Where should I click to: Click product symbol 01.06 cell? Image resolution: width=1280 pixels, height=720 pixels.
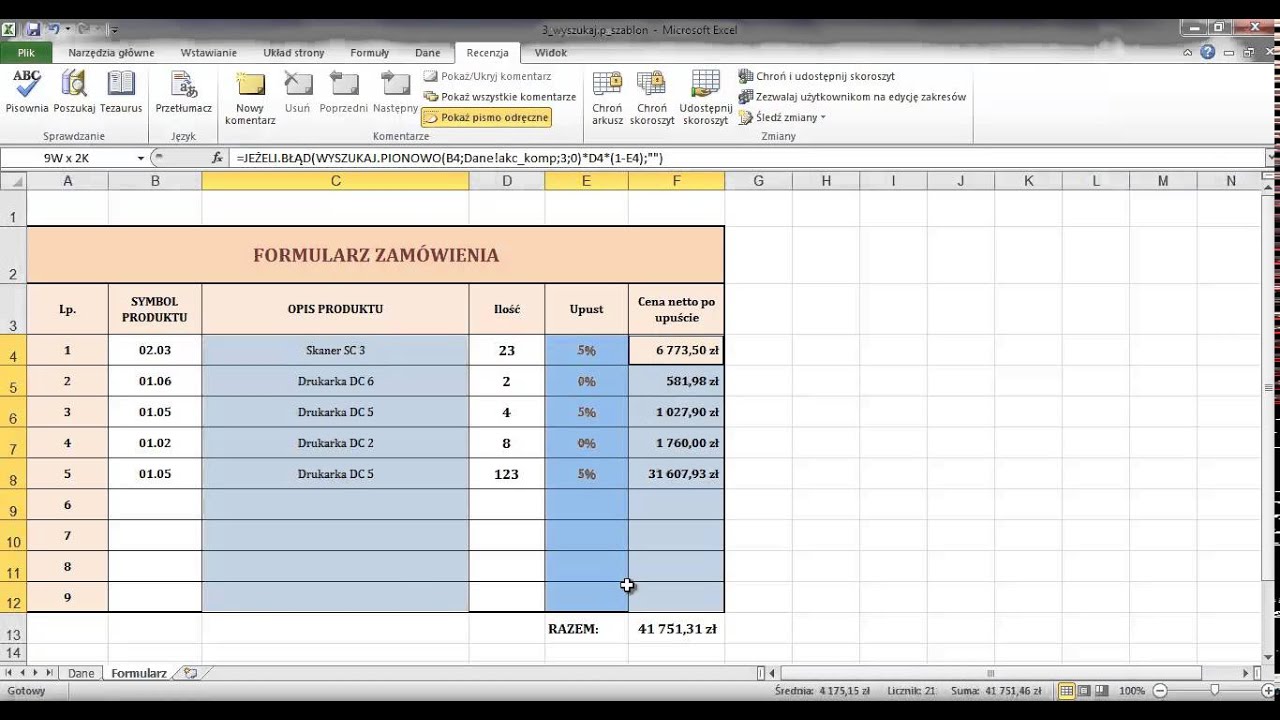click(x=155, y=381)
